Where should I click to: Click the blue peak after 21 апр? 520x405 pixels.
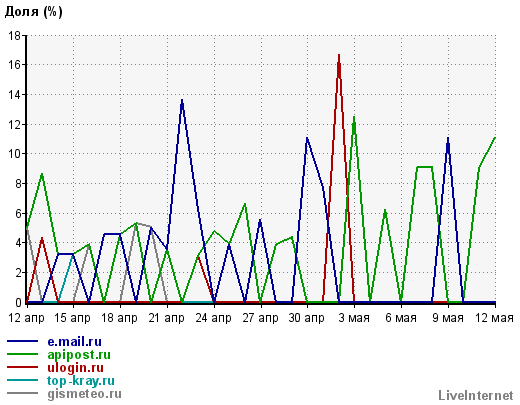182,101
